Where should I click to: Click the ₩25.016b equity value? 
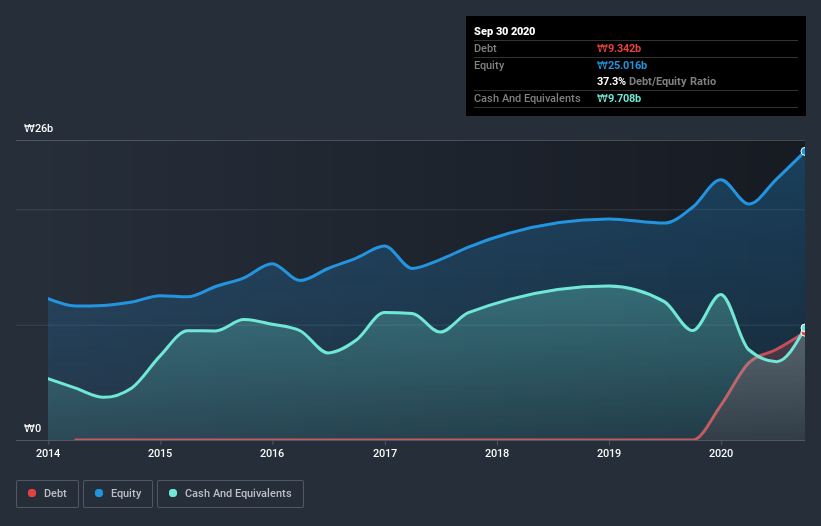pos(622,65)
